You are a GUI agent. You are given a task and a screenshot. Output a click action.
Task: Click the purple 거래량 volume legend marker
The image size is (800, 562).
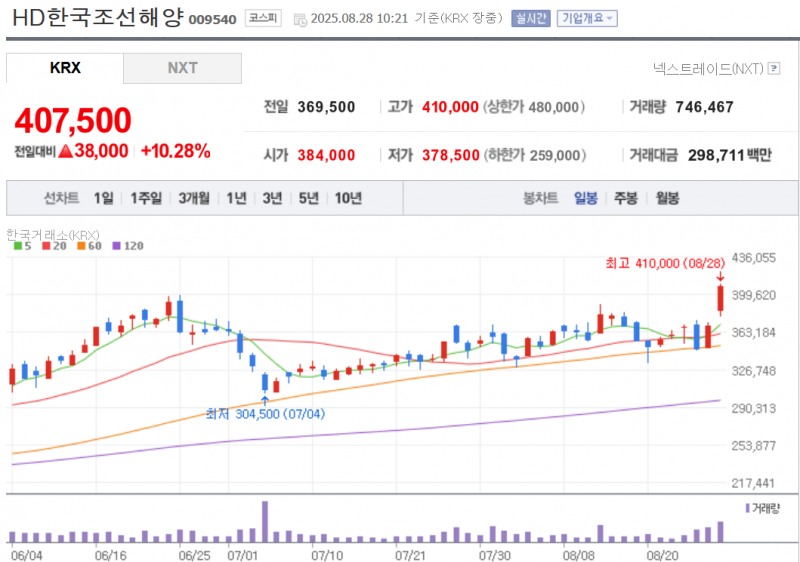point(747,508)
